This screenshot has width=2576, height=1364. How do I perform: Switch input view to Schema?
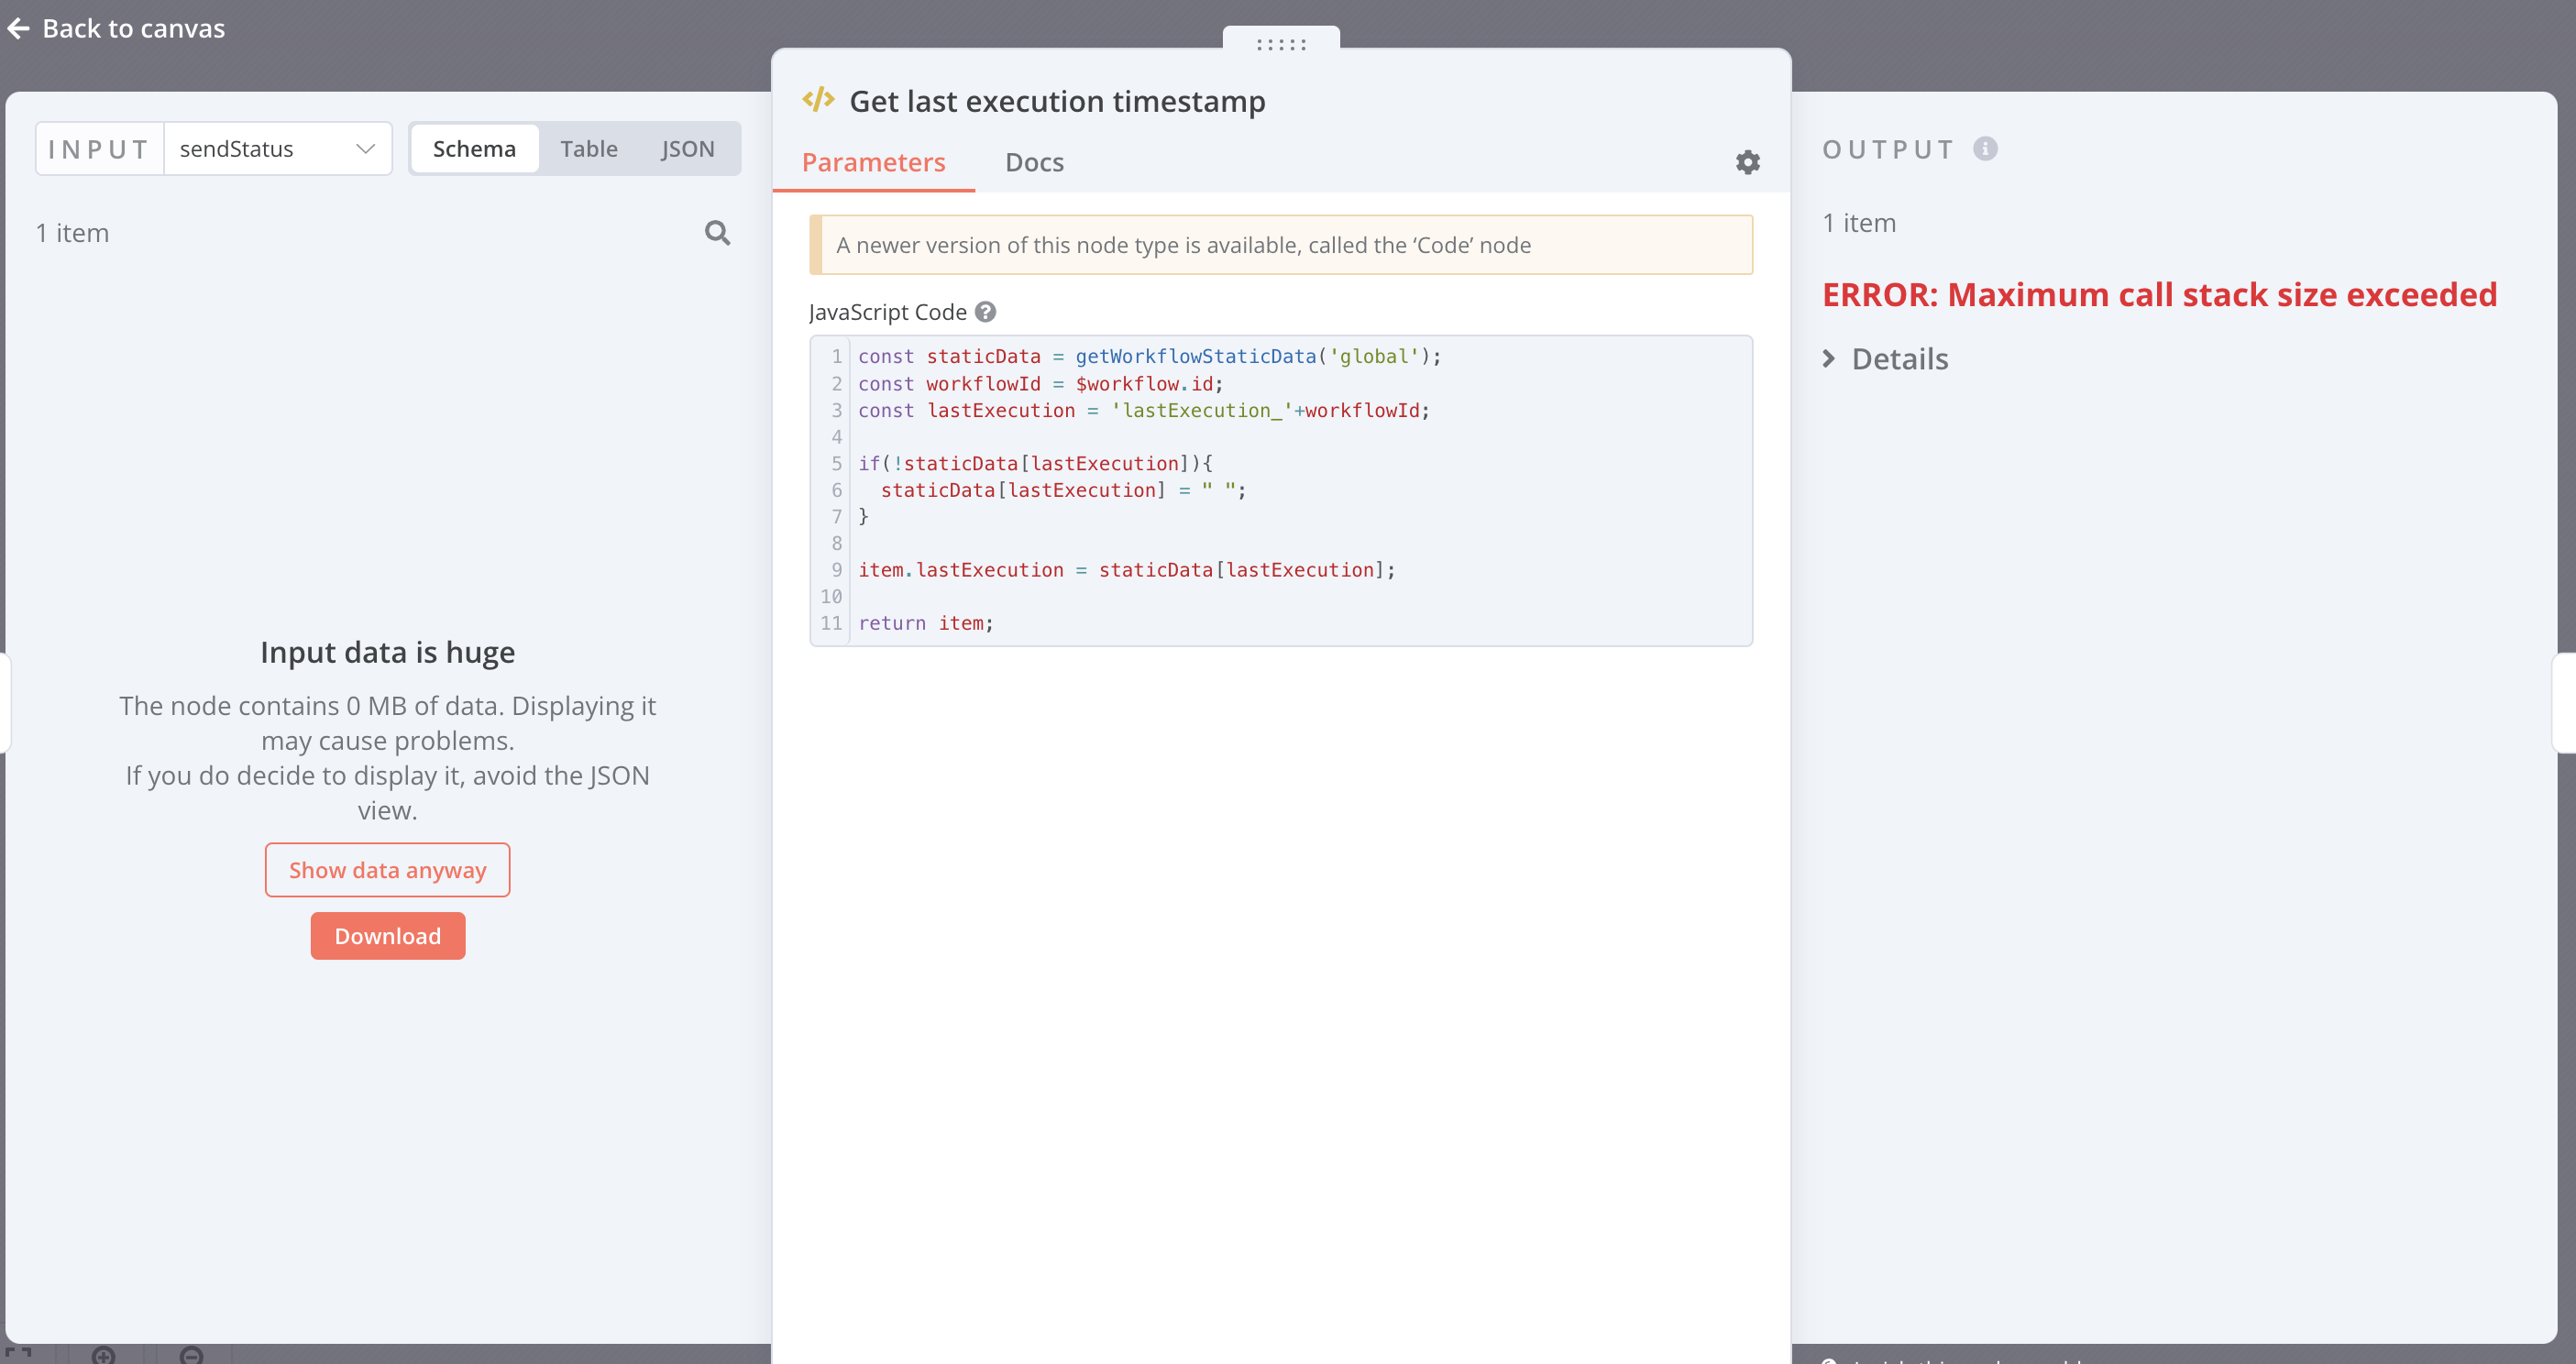(x=474, y=148)
